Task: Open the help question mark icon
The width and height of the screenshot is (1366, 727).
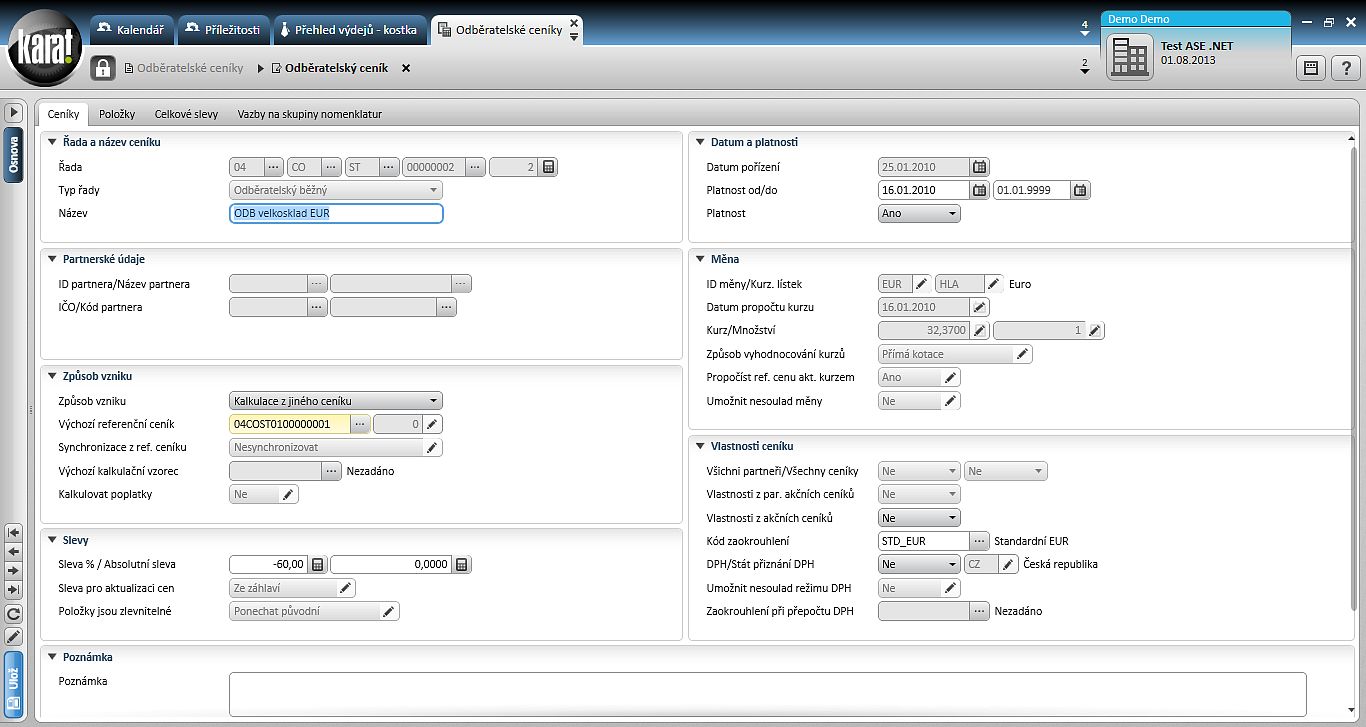Action: pos(1347,68)
